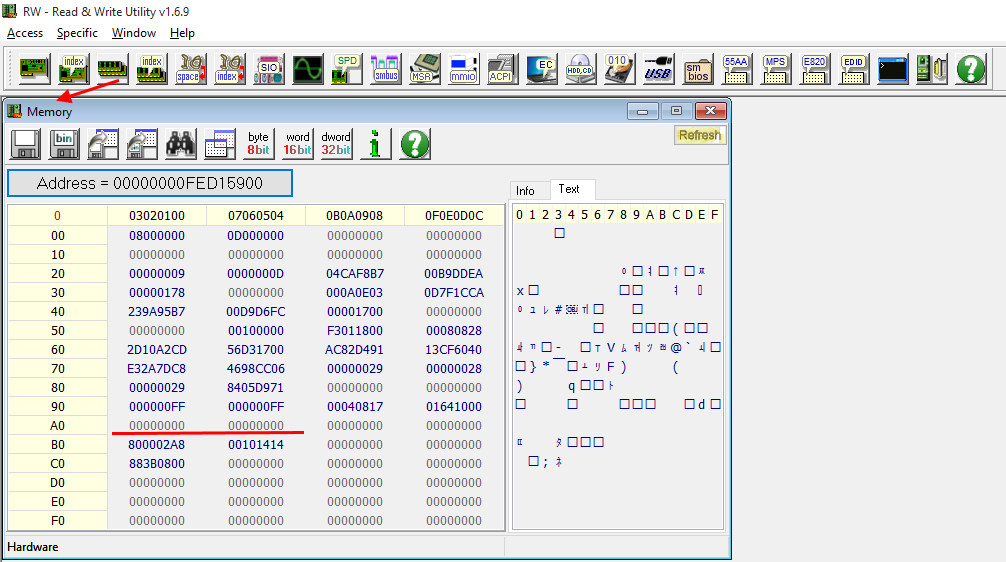
Task: Open the PCI index access icon
Action: pos(74,69)
